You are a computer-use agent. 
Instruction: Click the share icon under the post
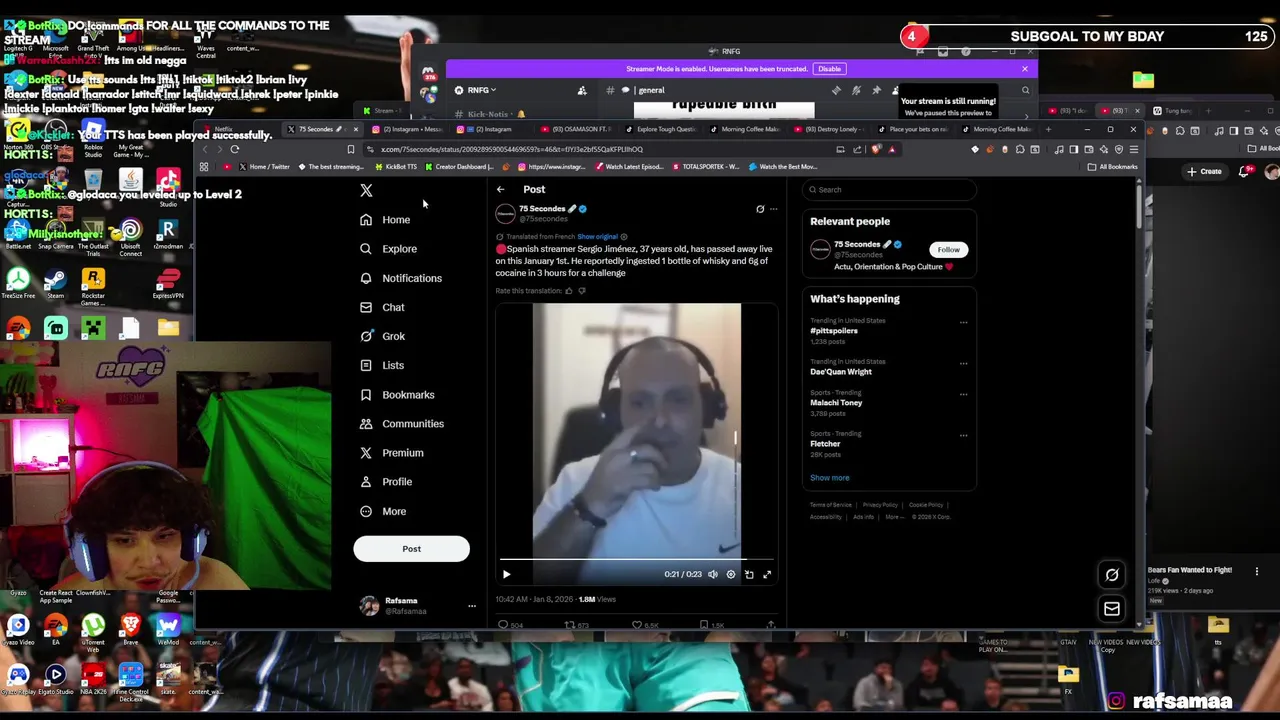(770, 625)
